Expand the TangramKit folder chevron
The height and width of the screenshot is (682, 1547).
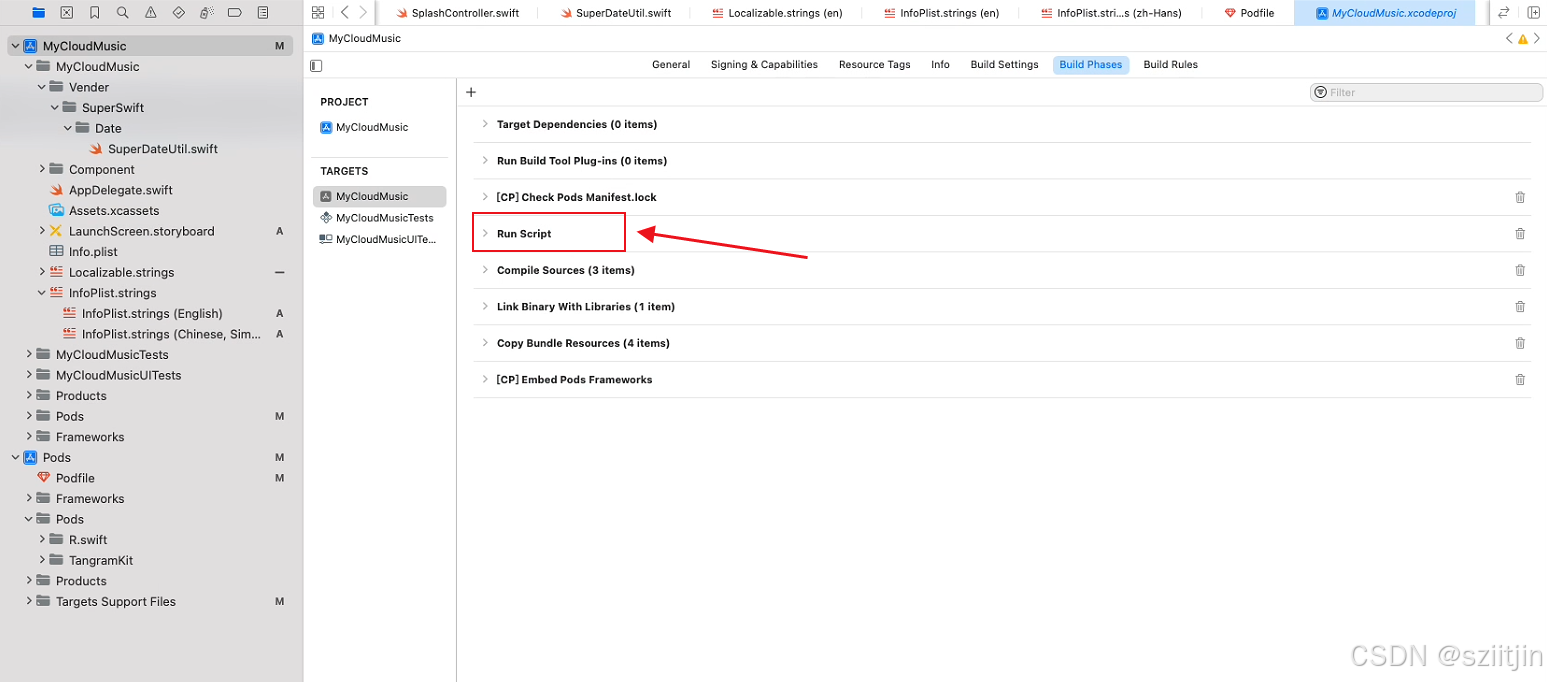[42, 560]
